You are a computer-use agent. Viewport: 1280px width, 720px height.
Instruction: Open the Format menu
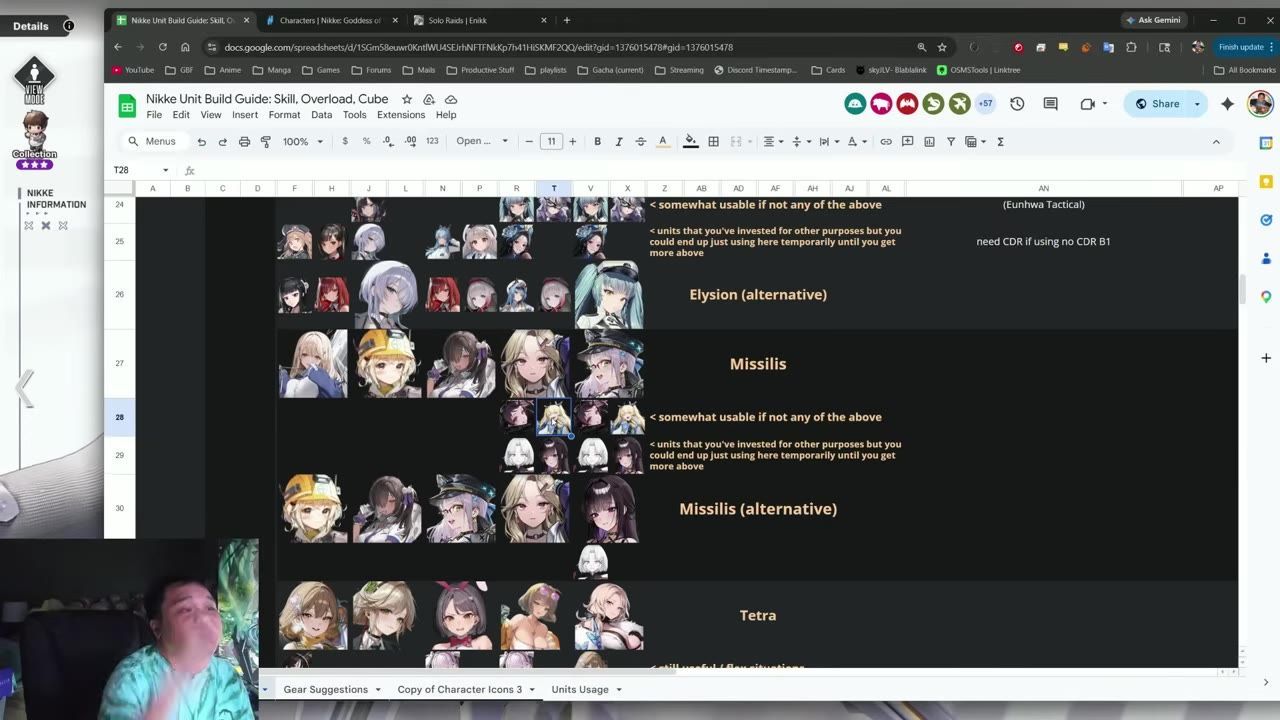[284, 115]
